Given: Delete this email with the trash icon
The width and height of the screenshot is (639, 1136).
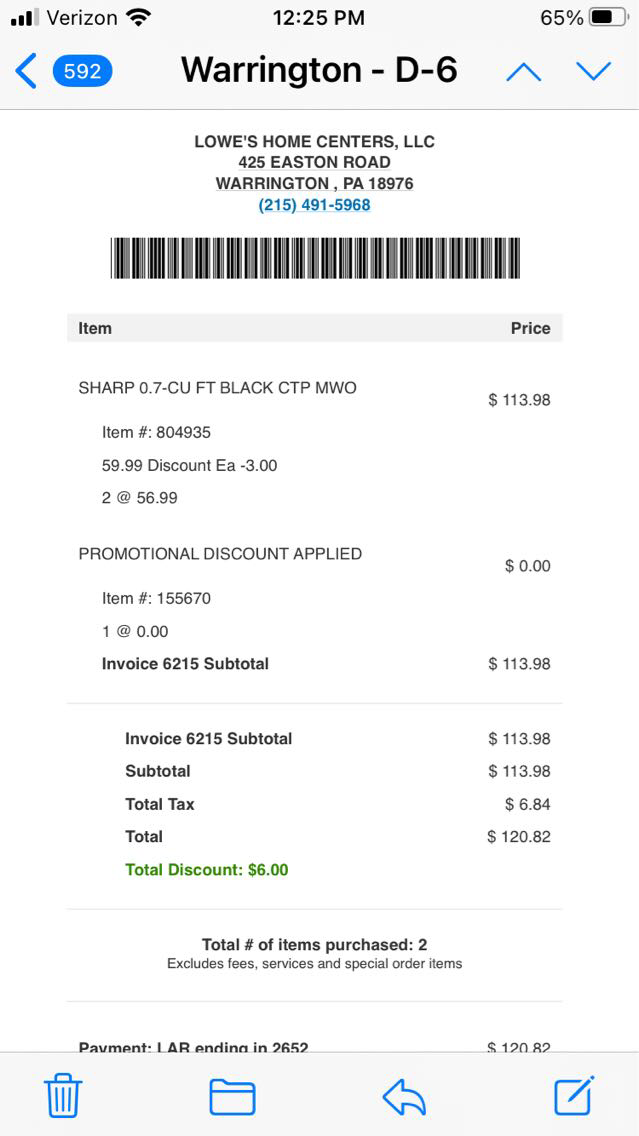Looking at the screenshot, I should pos(63,1096).
